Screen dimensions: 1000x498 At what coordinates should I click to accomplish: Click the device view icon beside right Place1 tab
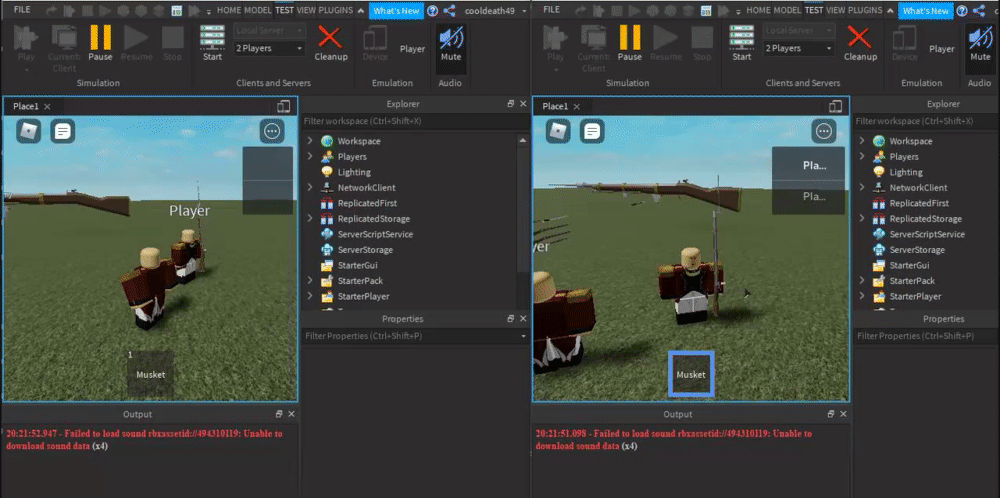pyautogui.click(x=835, y=106)
